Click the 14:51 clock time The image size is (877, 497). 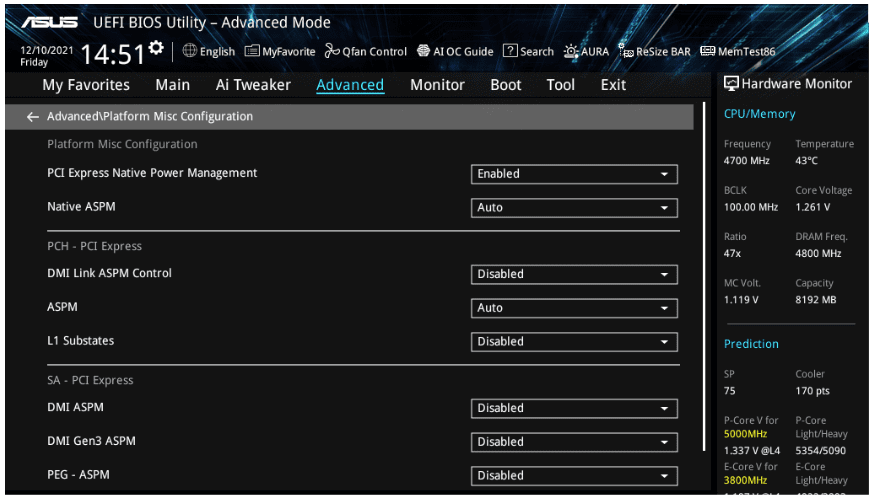coord(114,55)
